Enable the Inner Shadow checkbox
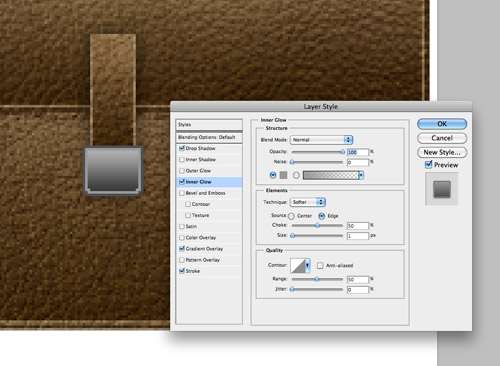The height and width of the screenshot is (366, 500). point(182,160)
